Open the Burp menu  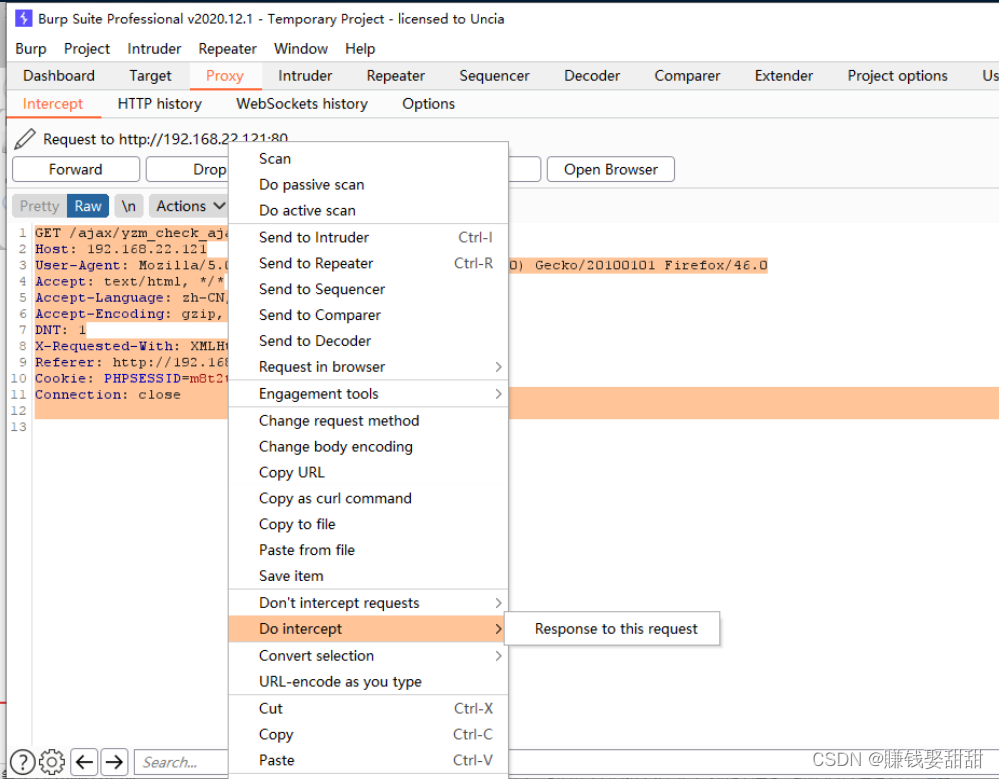(31, 48)
